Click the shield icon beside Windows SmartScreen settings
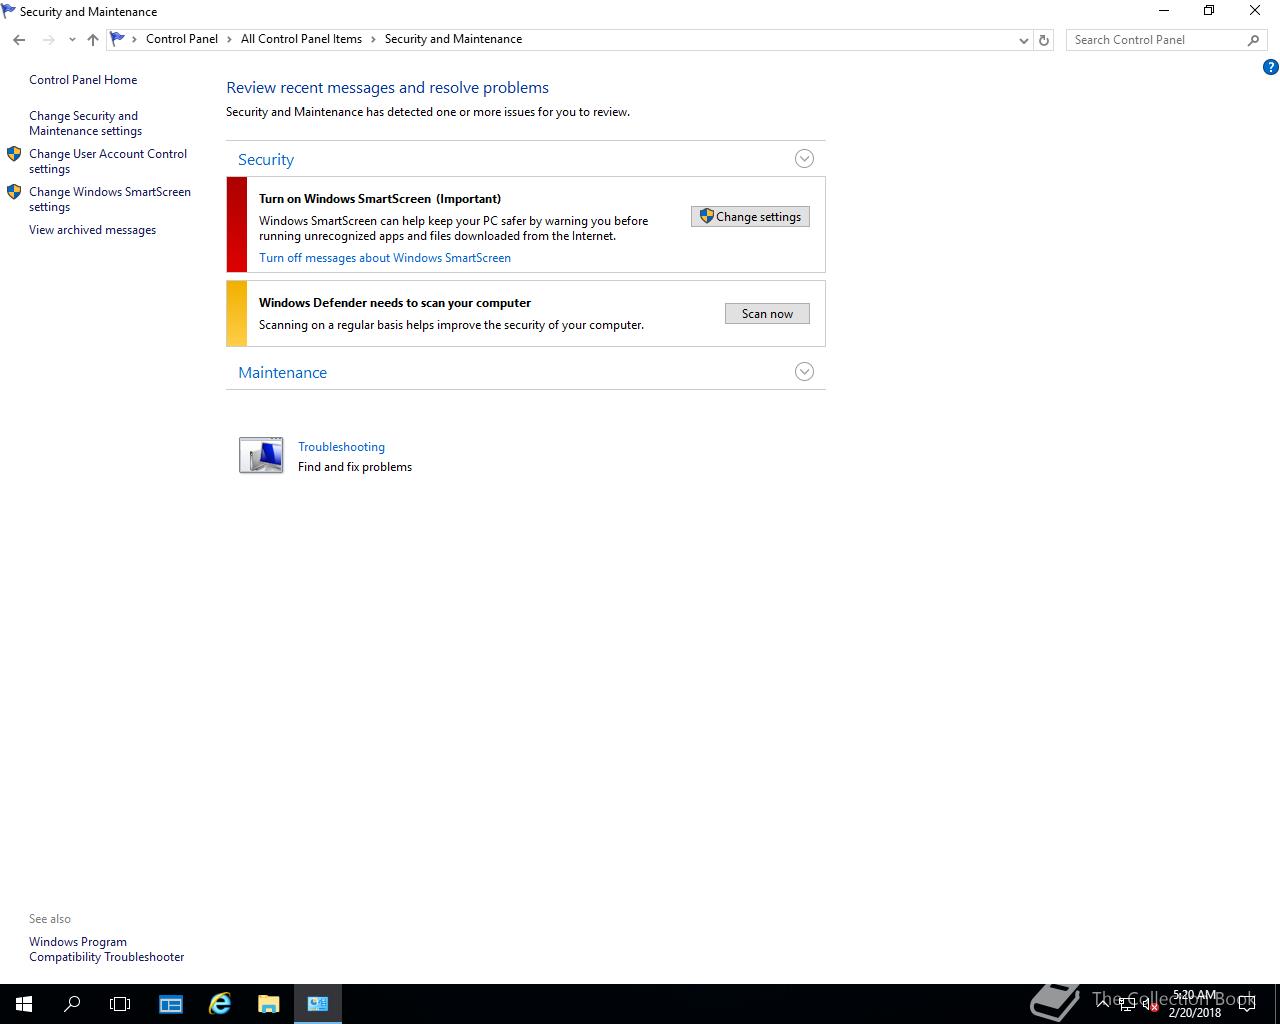Screen dimensions: 1280x1024 (x=14, y=192)
